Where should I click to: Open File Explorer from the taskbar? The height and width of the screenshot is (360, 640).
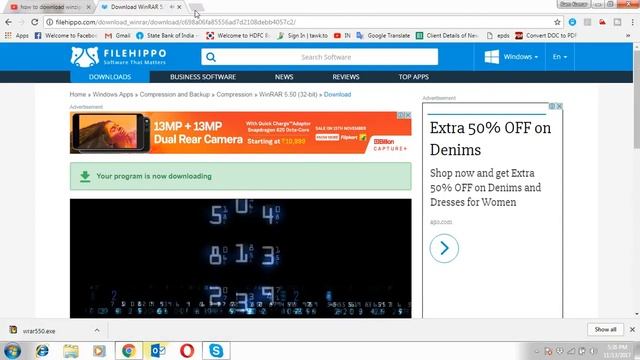coord(71,351)
